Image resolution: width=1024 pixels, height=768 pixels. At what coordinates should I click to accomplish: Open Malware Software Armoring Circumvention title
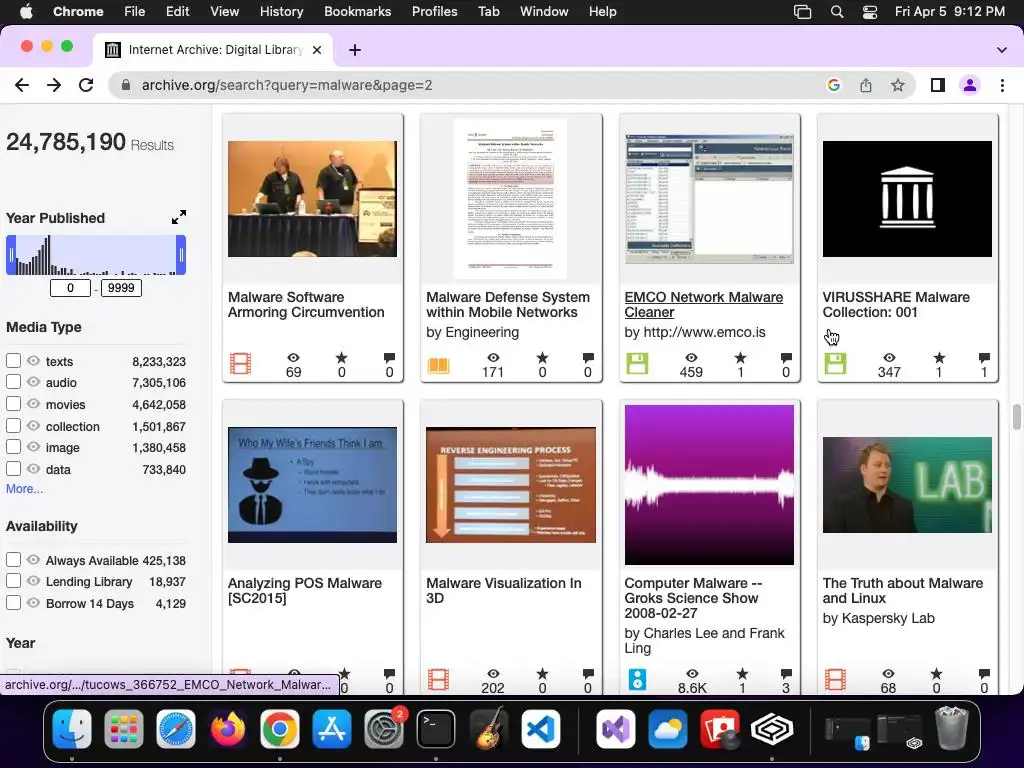(x=306, y=304)
